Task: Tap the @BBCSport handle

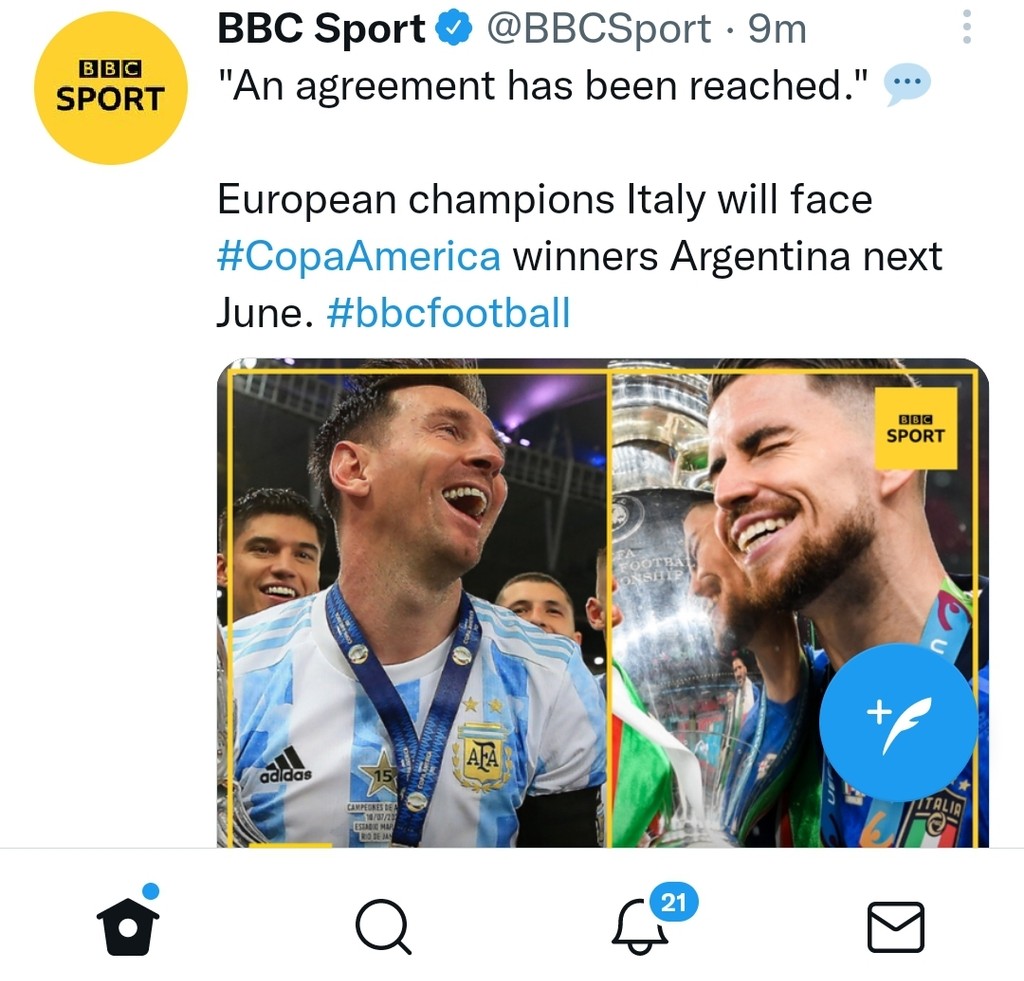Action: [598, 30]
